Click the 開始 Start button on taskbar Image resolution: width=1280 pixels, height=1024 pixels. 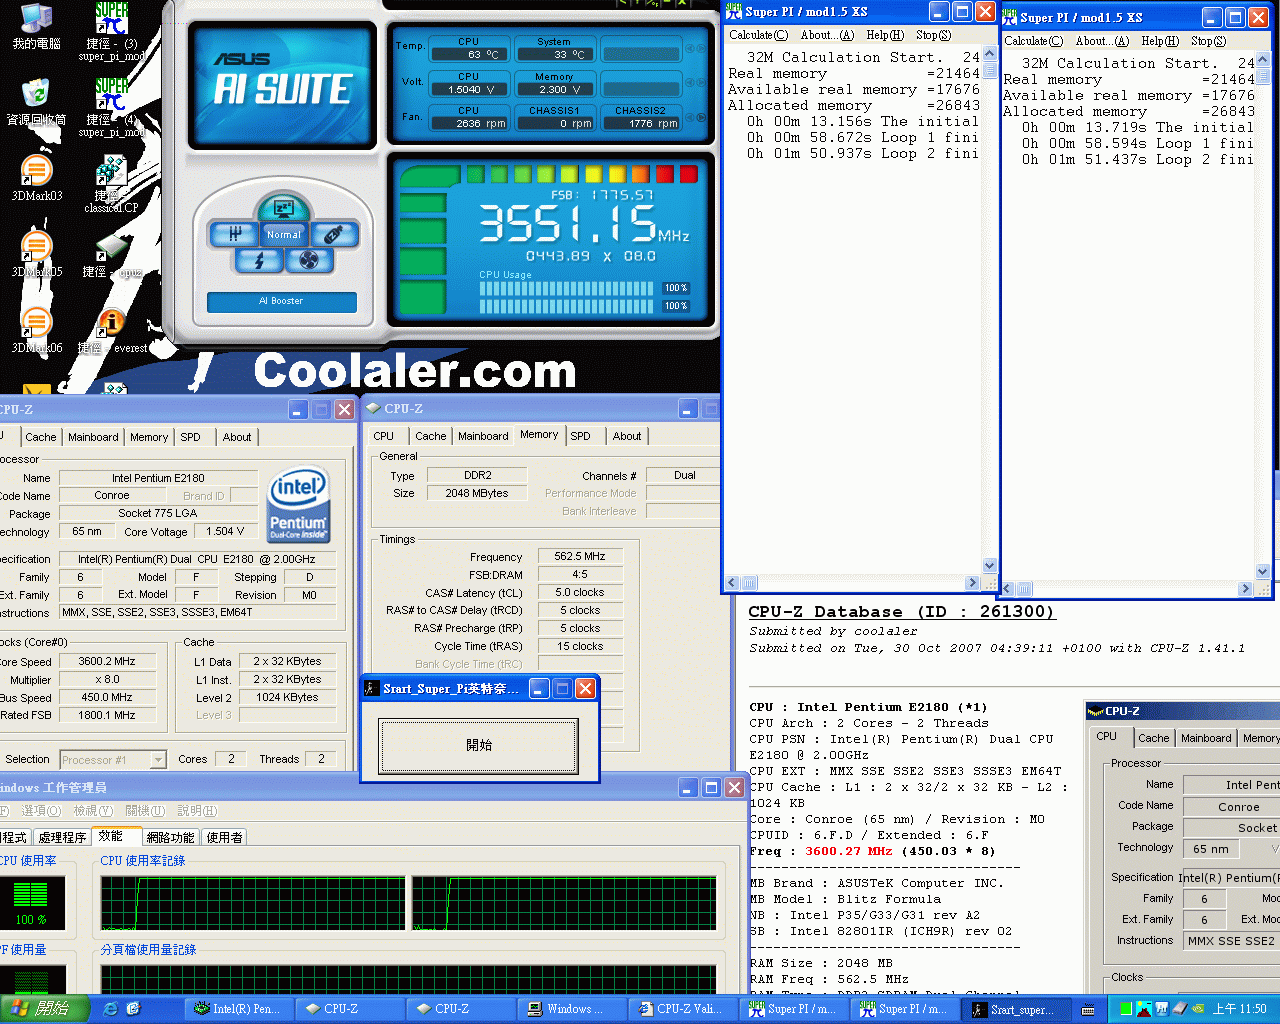[x=45, y=1009]
